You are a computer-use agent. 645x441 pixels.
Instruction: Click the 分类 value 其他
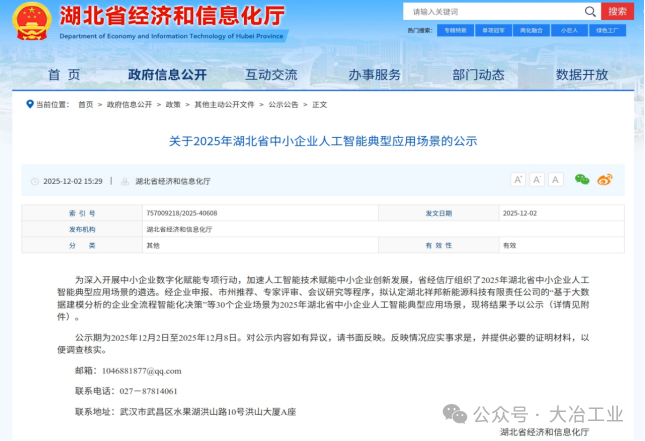click(153, 246)
